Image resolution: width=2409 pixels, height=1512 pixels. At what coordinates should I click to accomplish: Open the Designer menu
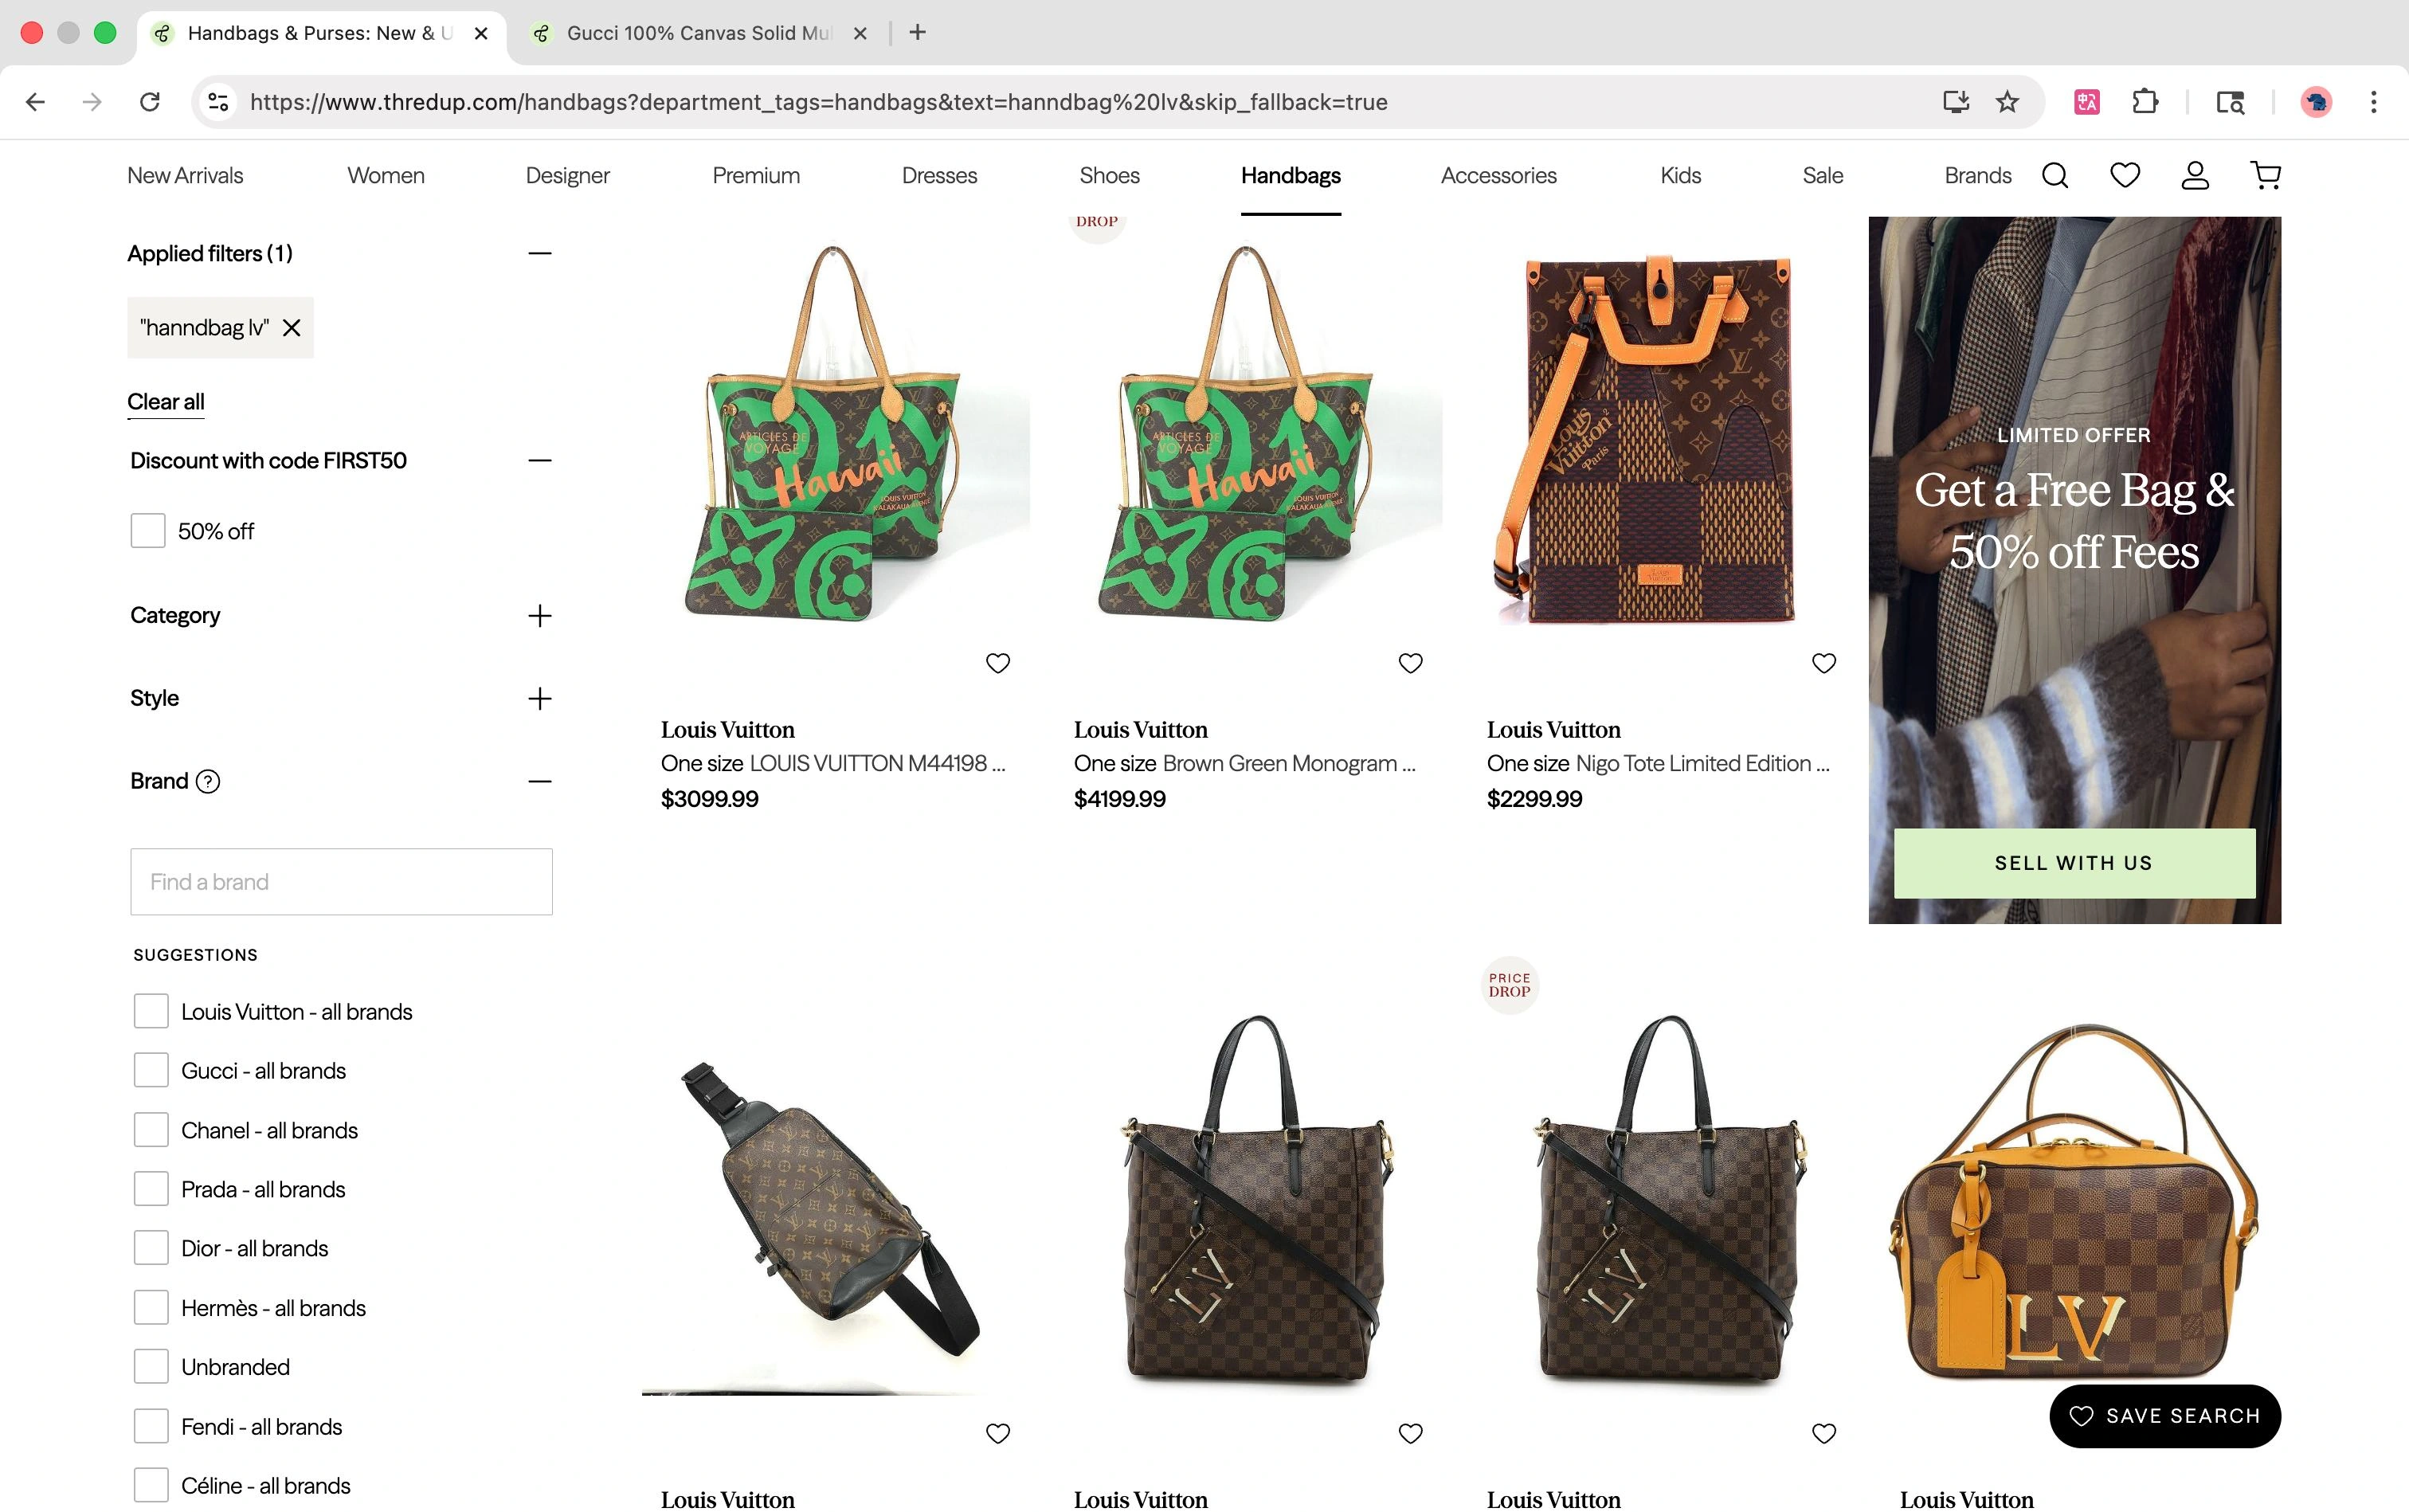click(567, 176)
